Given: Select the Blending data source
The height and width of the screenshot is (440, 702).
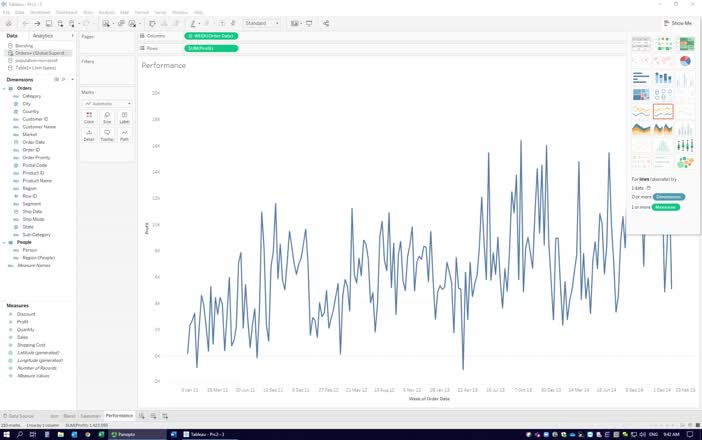Looking at the screenshot, I should (24, 45).
